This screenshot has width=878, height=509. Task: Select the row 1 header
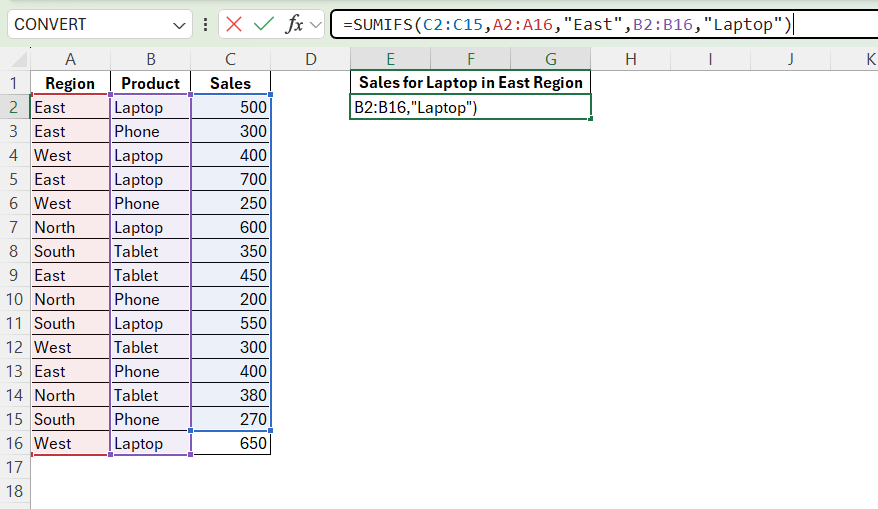coord(15,83)
